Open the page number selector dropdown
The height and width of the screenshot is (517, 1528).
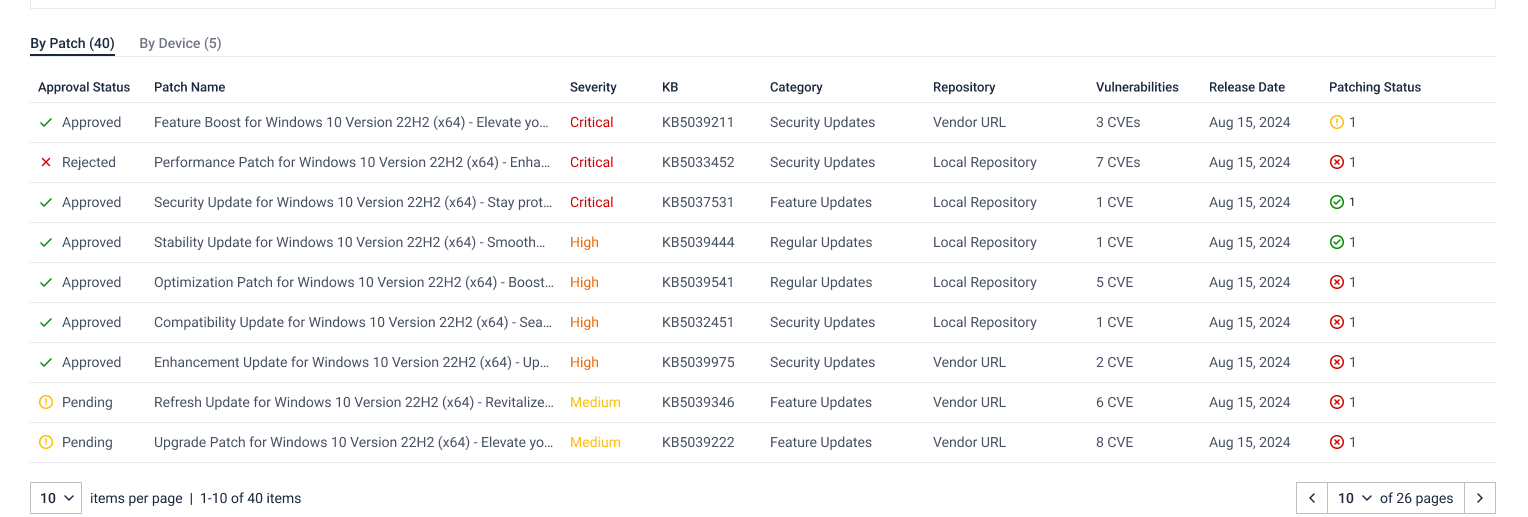pos(1353,498)
